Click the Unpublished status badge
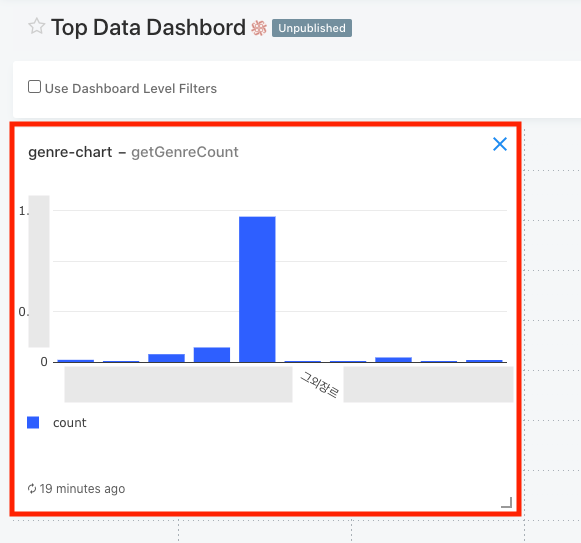 tap(312, 28)
